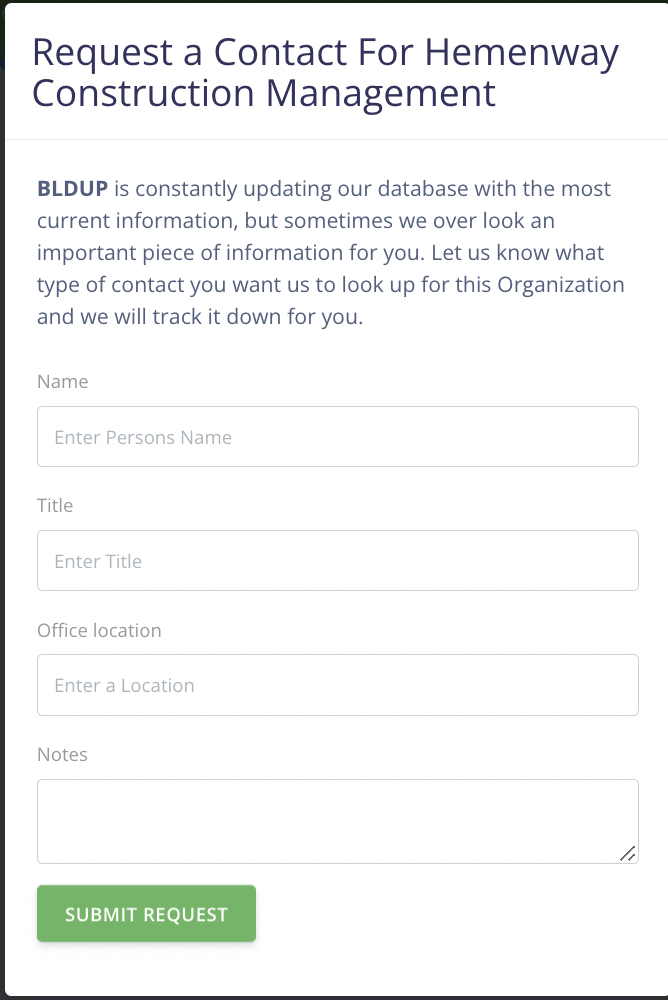The height and width of the screenshot is (1000, 668).
Task: Click the "Name" field label
Action: [x=62, y=382]
